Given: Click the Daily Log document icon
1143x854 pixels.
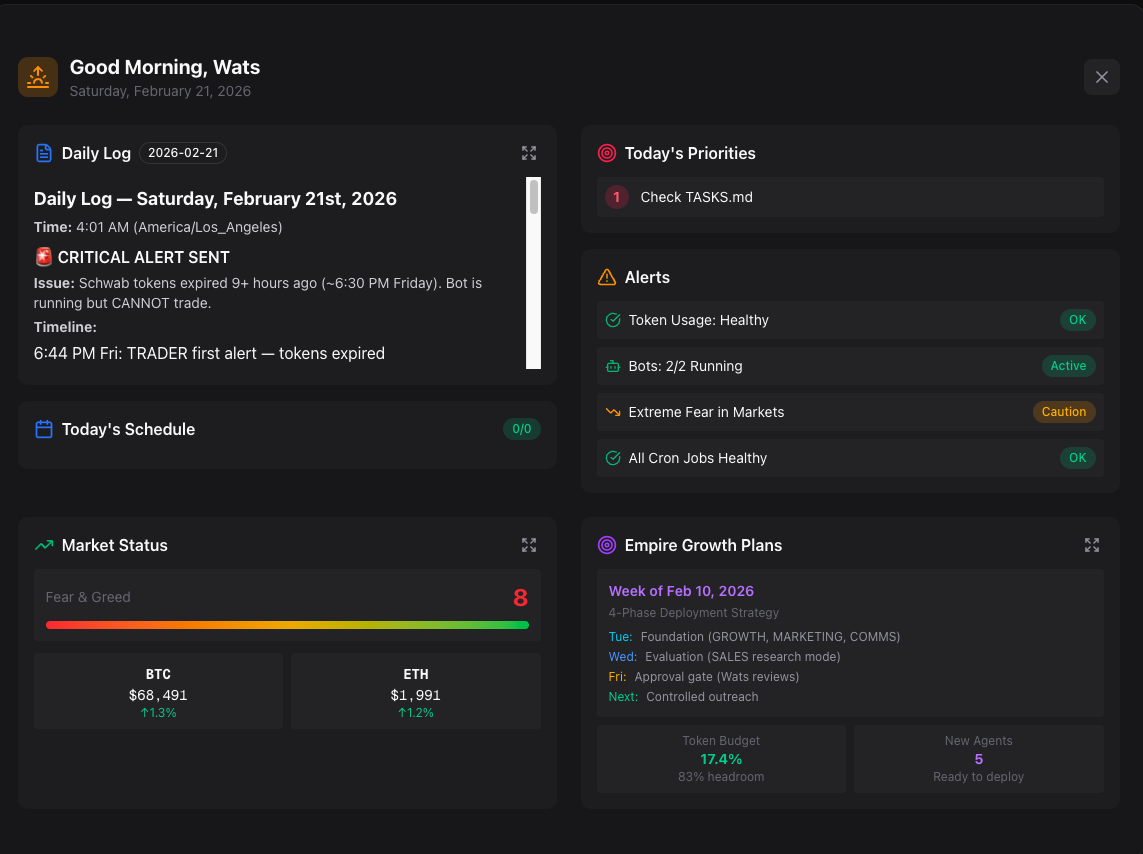Looking at the screenshot, I should (44, 153).
